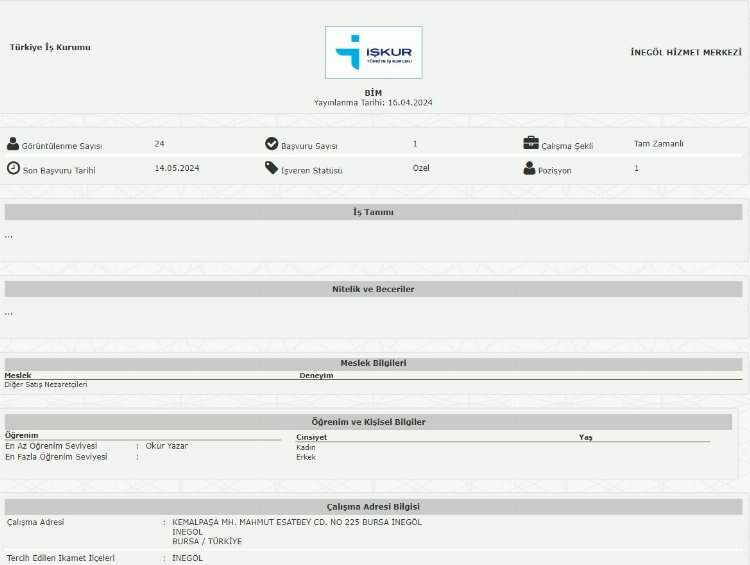Click the person icon beside Görüntülenme Sayısı

tap(13, 144)
